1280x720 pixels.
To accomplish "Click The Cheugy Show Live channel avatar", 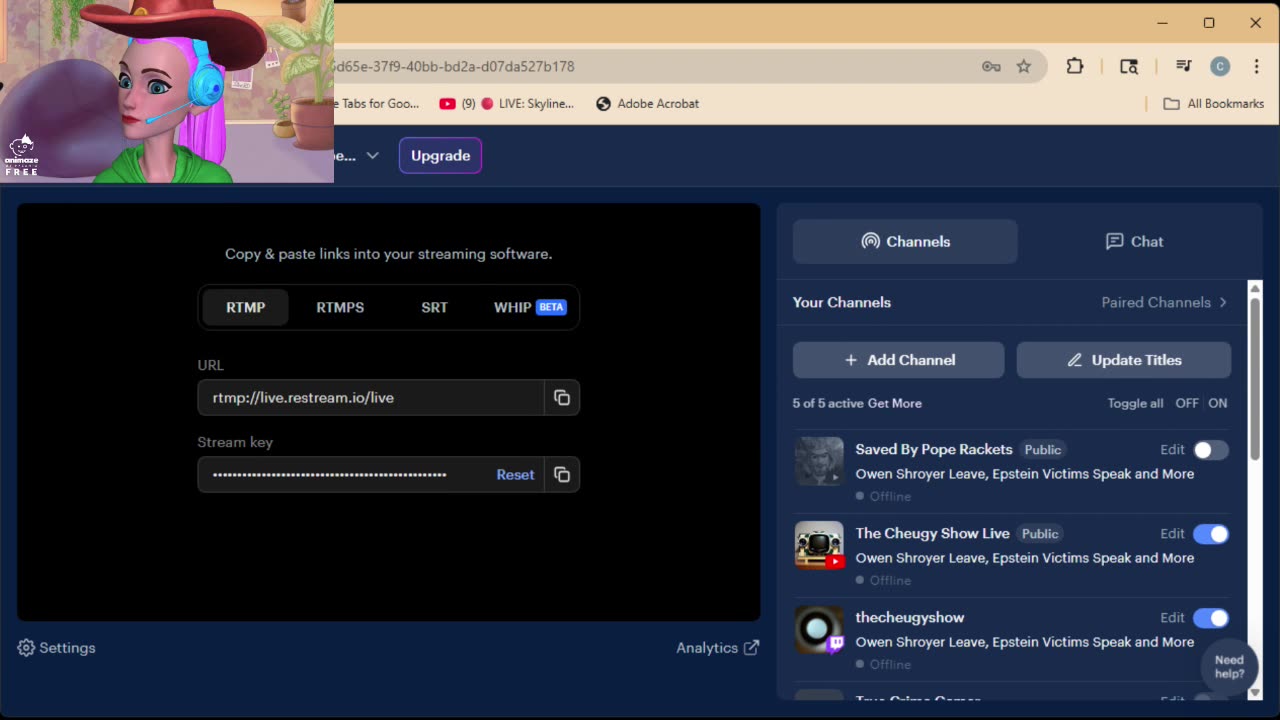I will click(x=819, y=545).
